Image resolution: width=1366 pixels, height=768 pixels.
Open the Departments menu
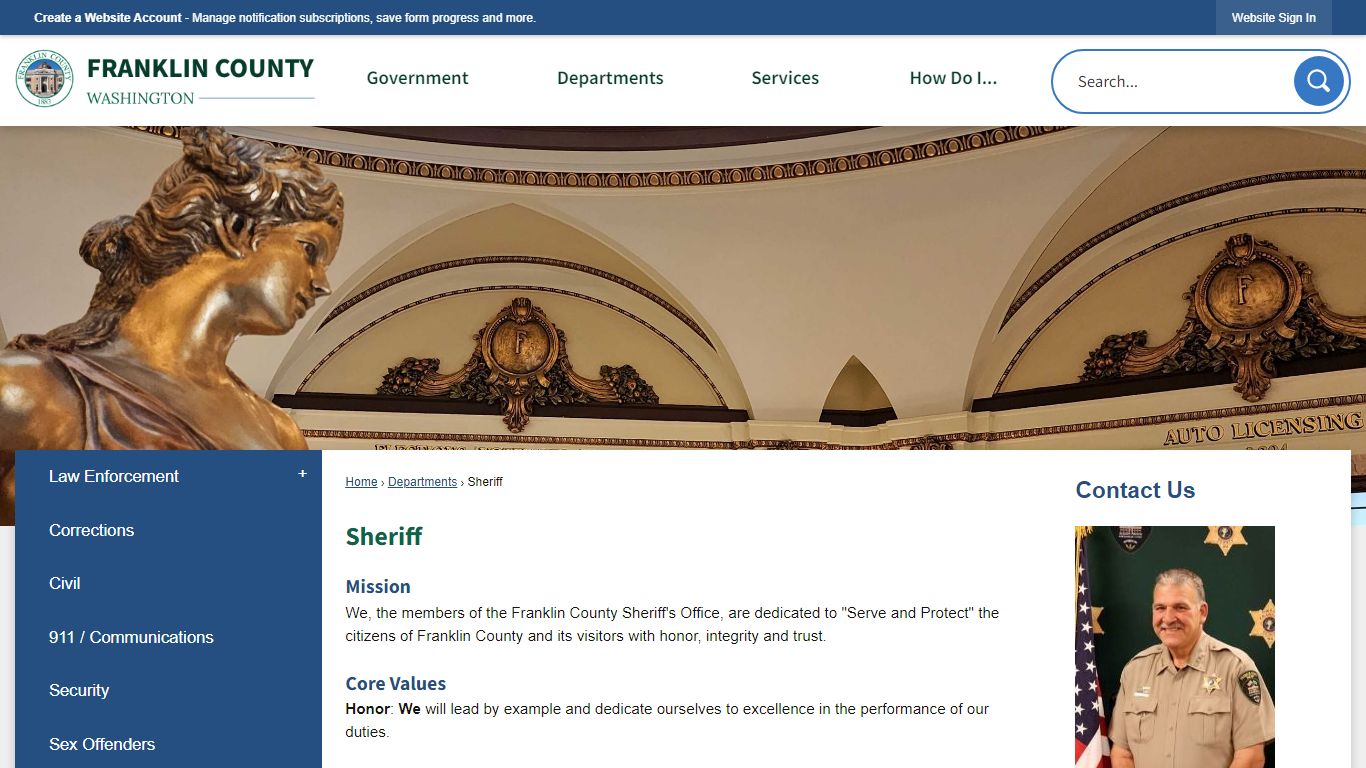pyautogui.click(x=610, y=78)
